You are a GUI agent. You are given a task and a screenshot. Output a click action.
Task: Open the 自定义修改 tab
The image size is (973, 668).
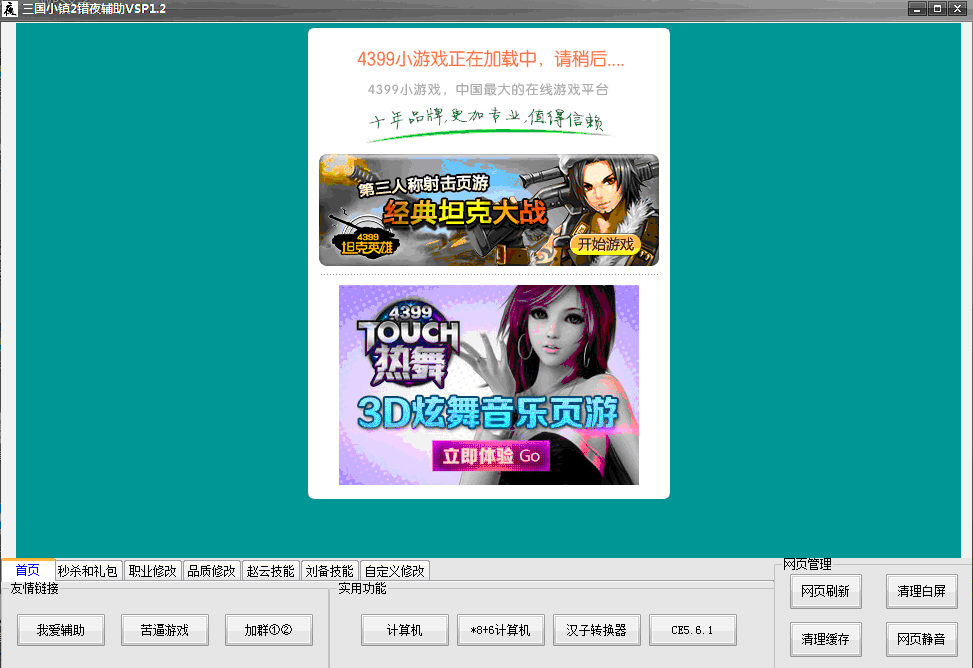point(395,571)
